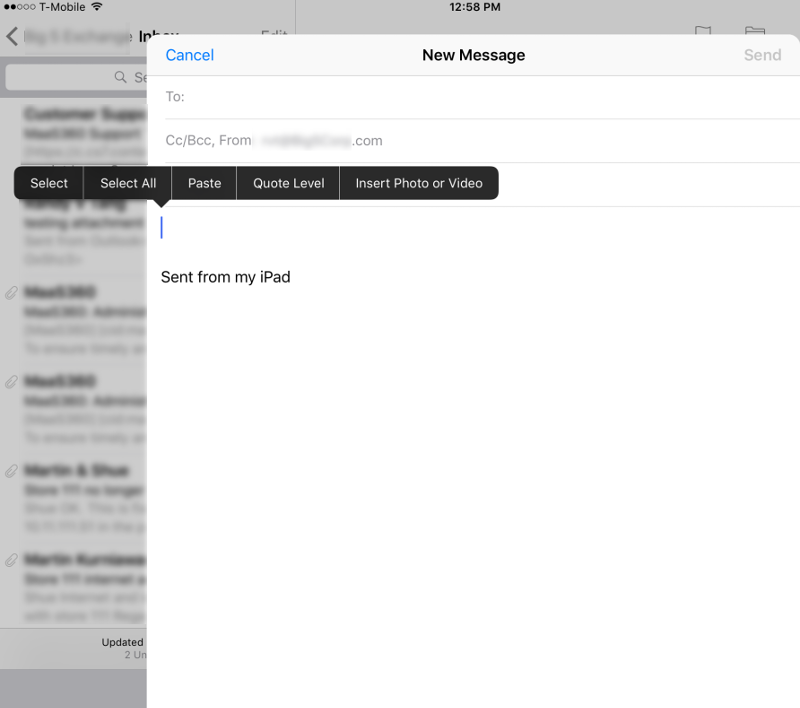The width and height of the screenshot is (800, 708).
Task: Cancel the new message draft
Action: 189,55
